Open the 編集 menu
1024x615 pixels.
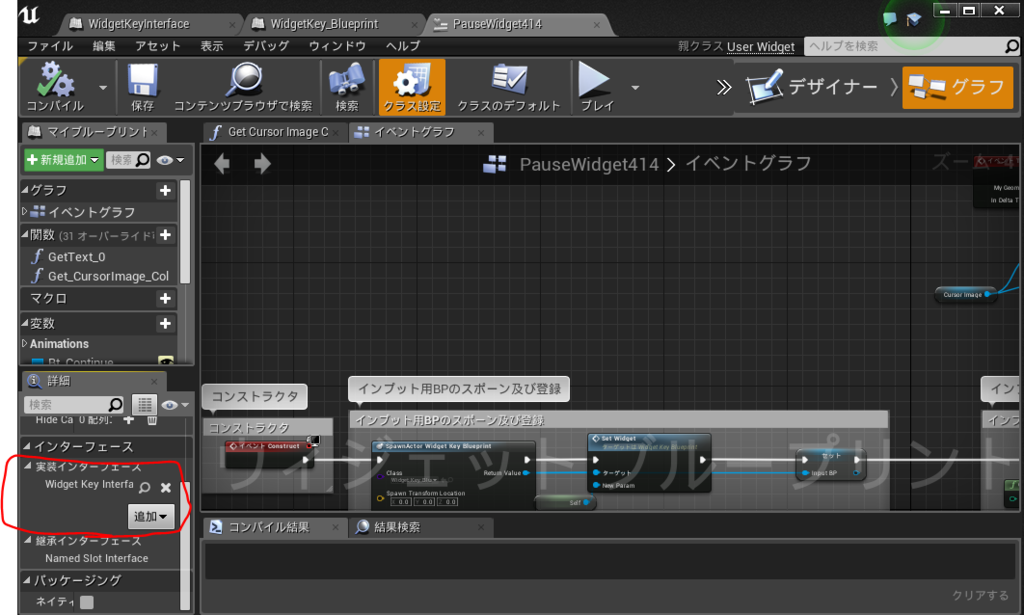[x=104, y=46]
